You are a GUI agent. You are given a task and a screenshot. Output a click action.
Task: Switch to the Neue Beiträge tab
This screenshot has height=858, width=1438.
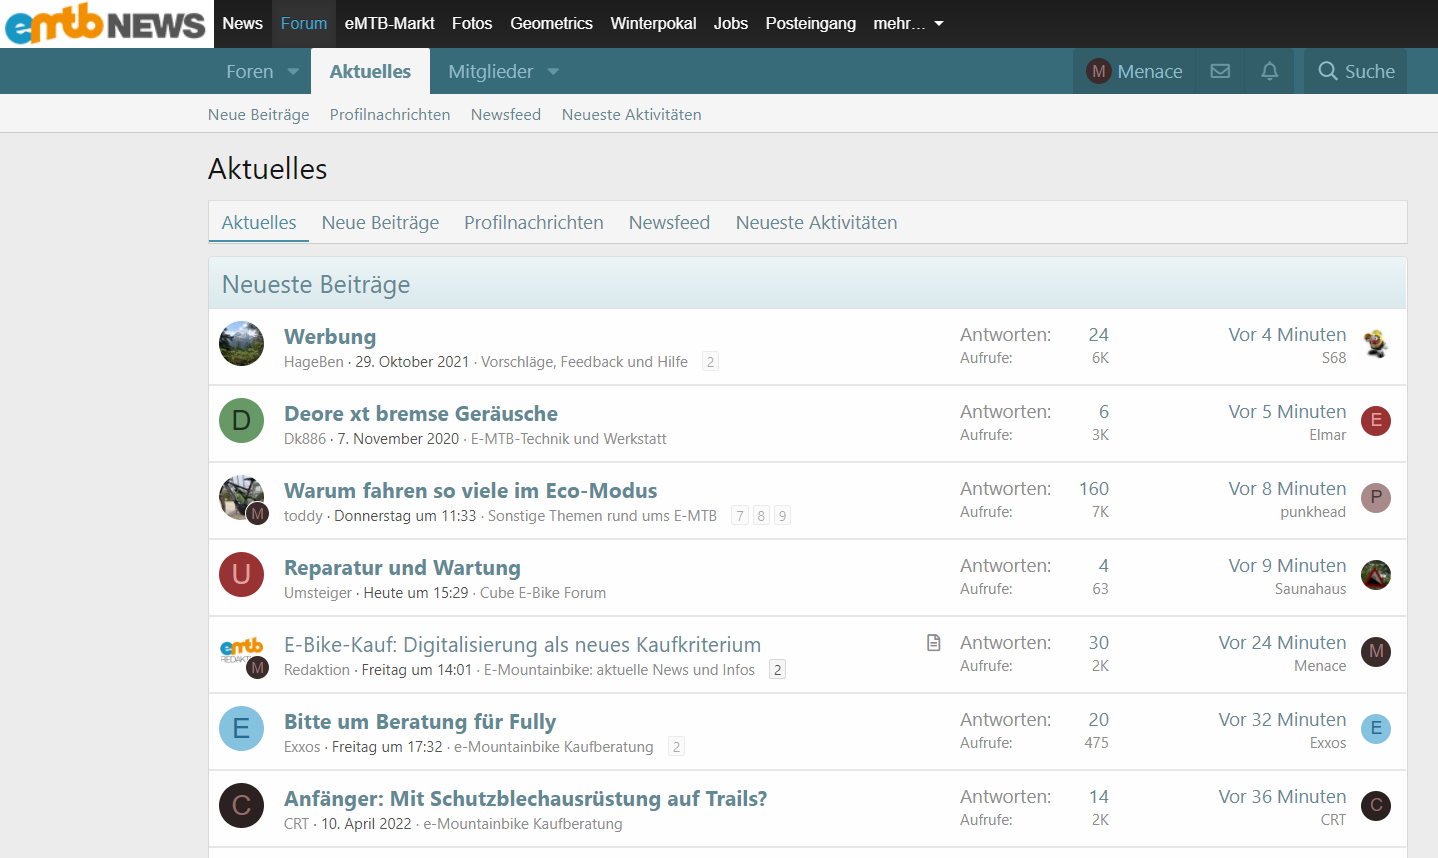point(380,223)
